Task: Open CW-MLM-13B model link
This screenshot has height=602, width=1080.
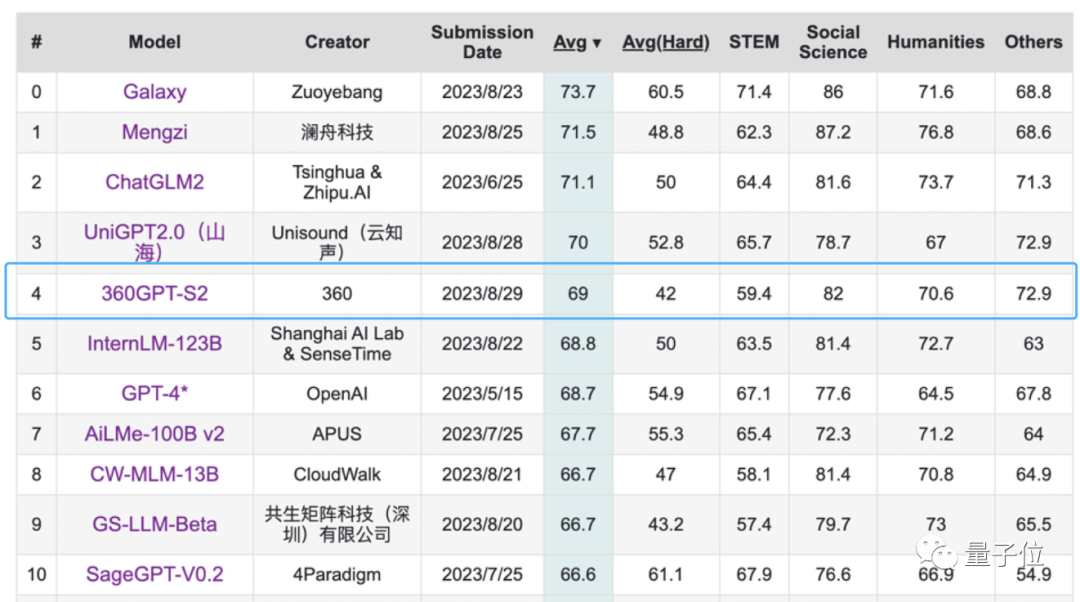Action: click(x=154, y=474)
